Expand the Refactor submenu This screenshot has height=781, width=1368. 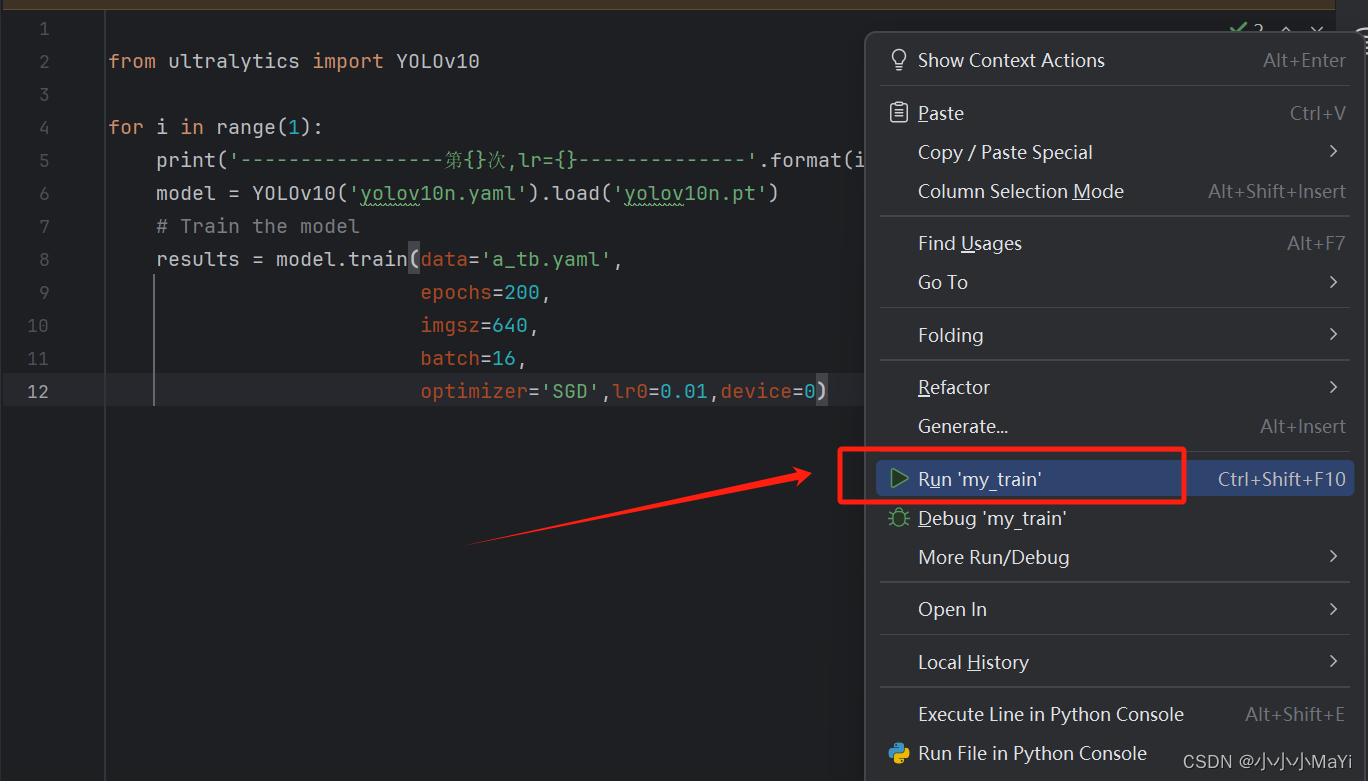pos(1116,387)
